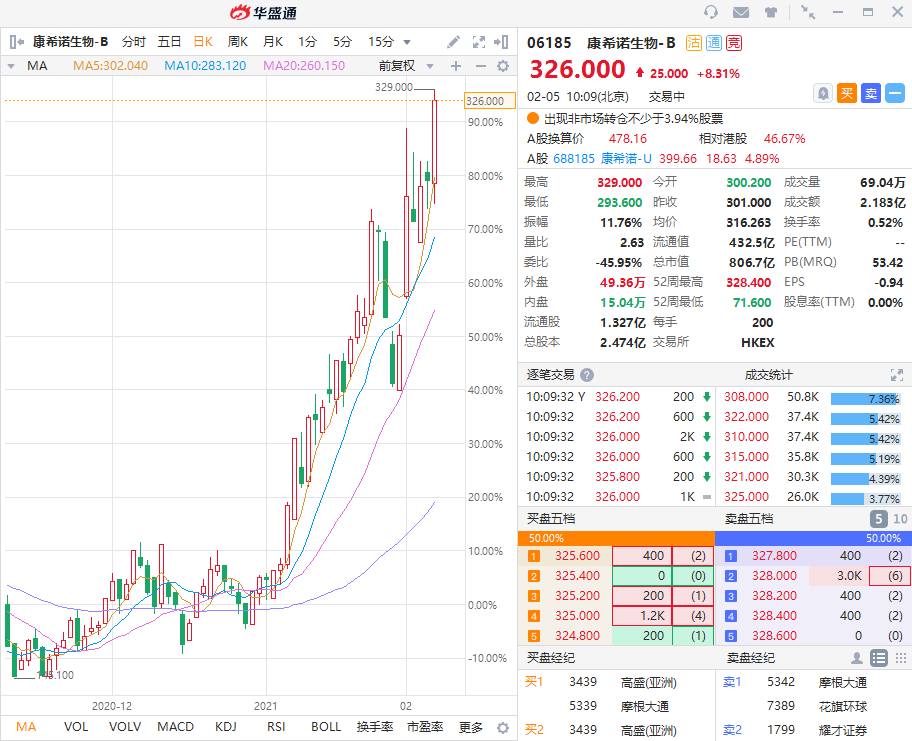This screenshot has height=741, width=912.
Task: Switch to 分时 intraday chart
Action: (134, 42)
